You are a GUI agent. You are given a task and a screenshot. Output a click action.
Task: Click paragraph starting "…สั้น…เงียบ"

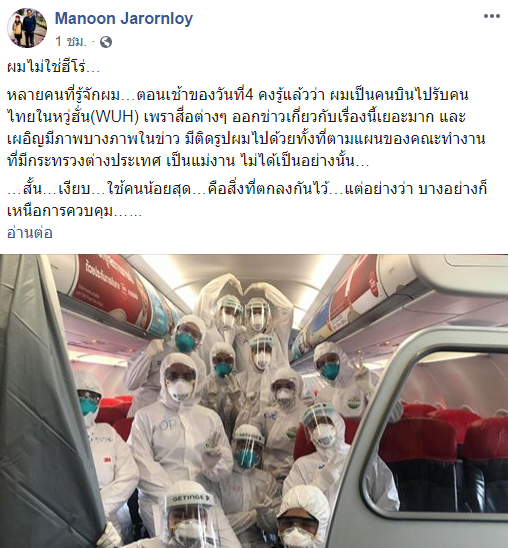coord(247,200)
